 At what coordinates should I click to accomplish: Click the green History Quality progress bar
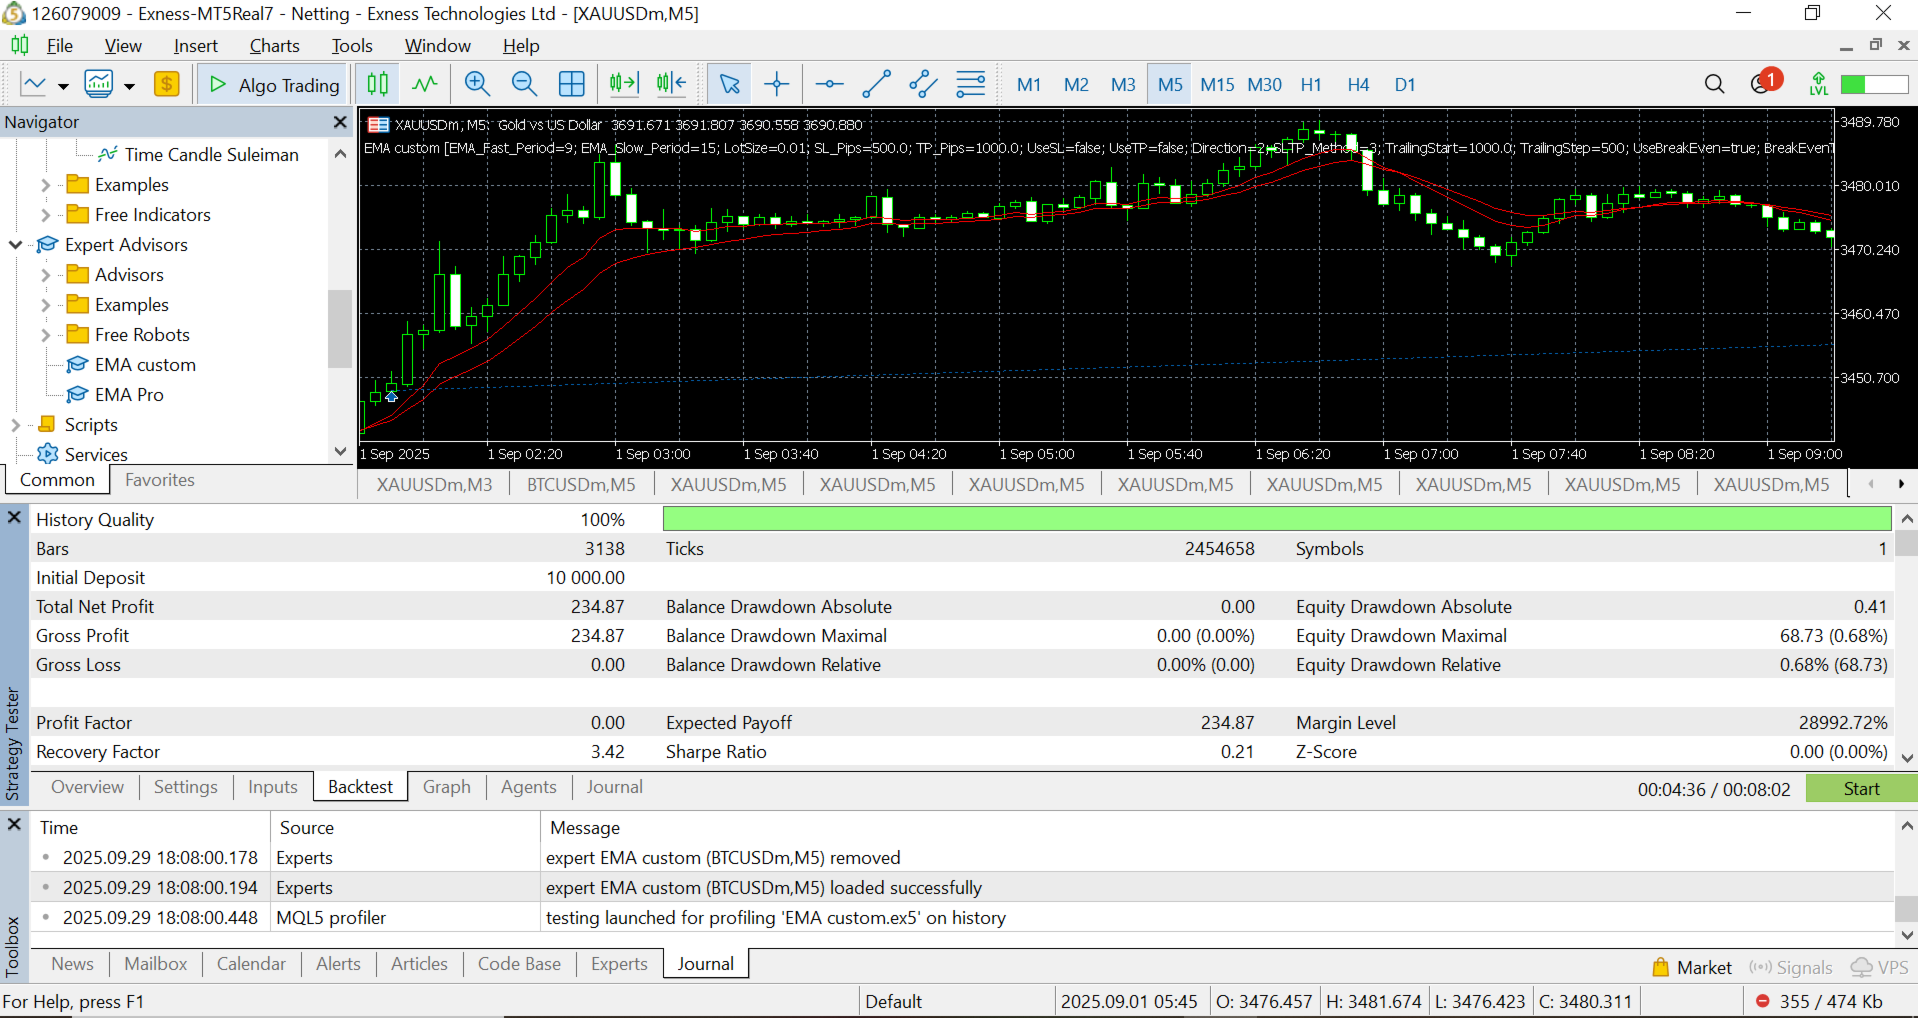1276,519
